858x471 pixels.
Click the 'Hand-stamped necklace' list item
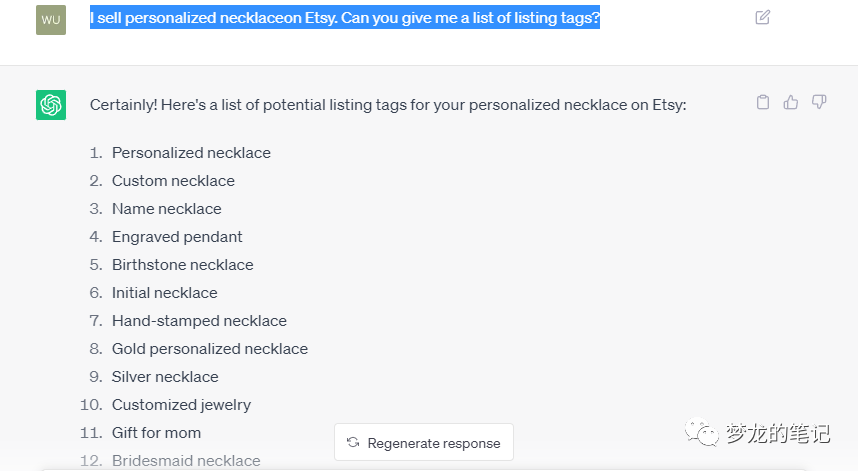[199, 321]
